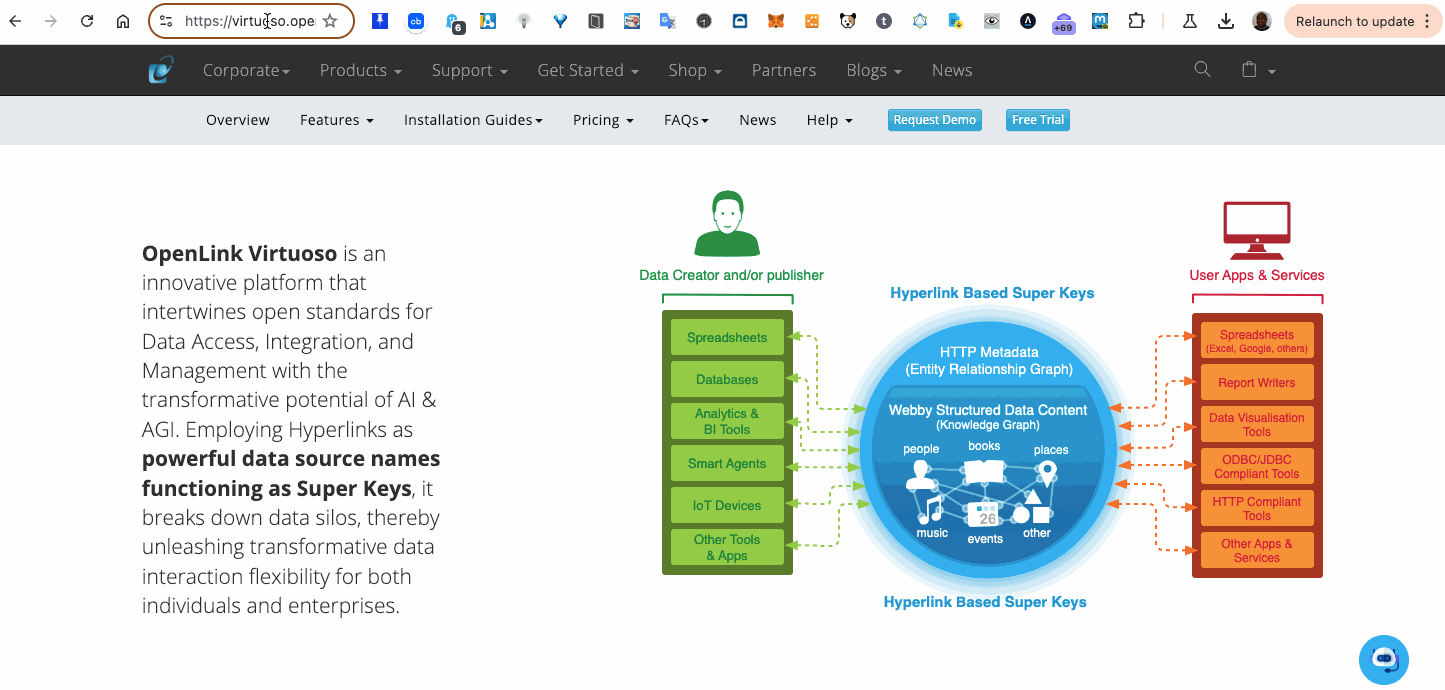
Task: Open the orange dice square extension
Action: coord(812,20)
